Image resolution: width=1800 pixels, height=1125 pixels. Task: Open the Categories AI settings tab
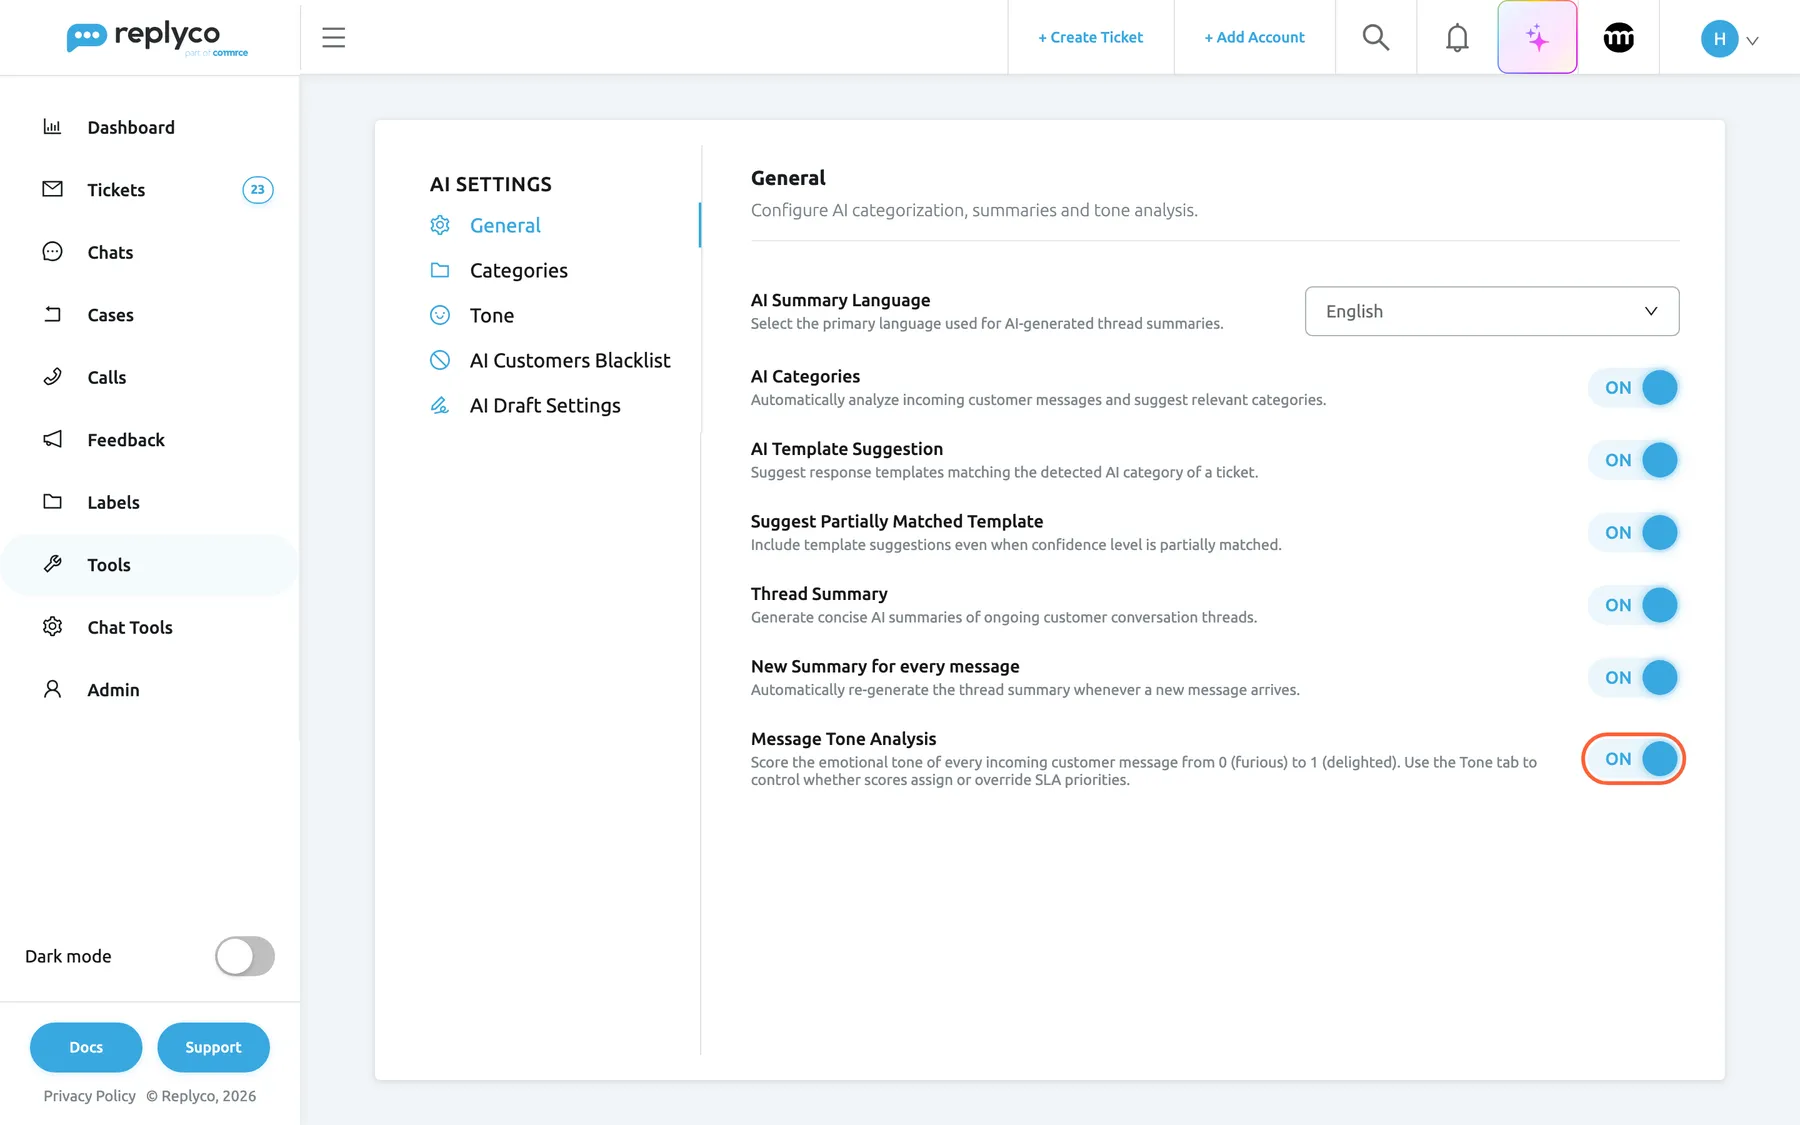[x=518, y=270]
